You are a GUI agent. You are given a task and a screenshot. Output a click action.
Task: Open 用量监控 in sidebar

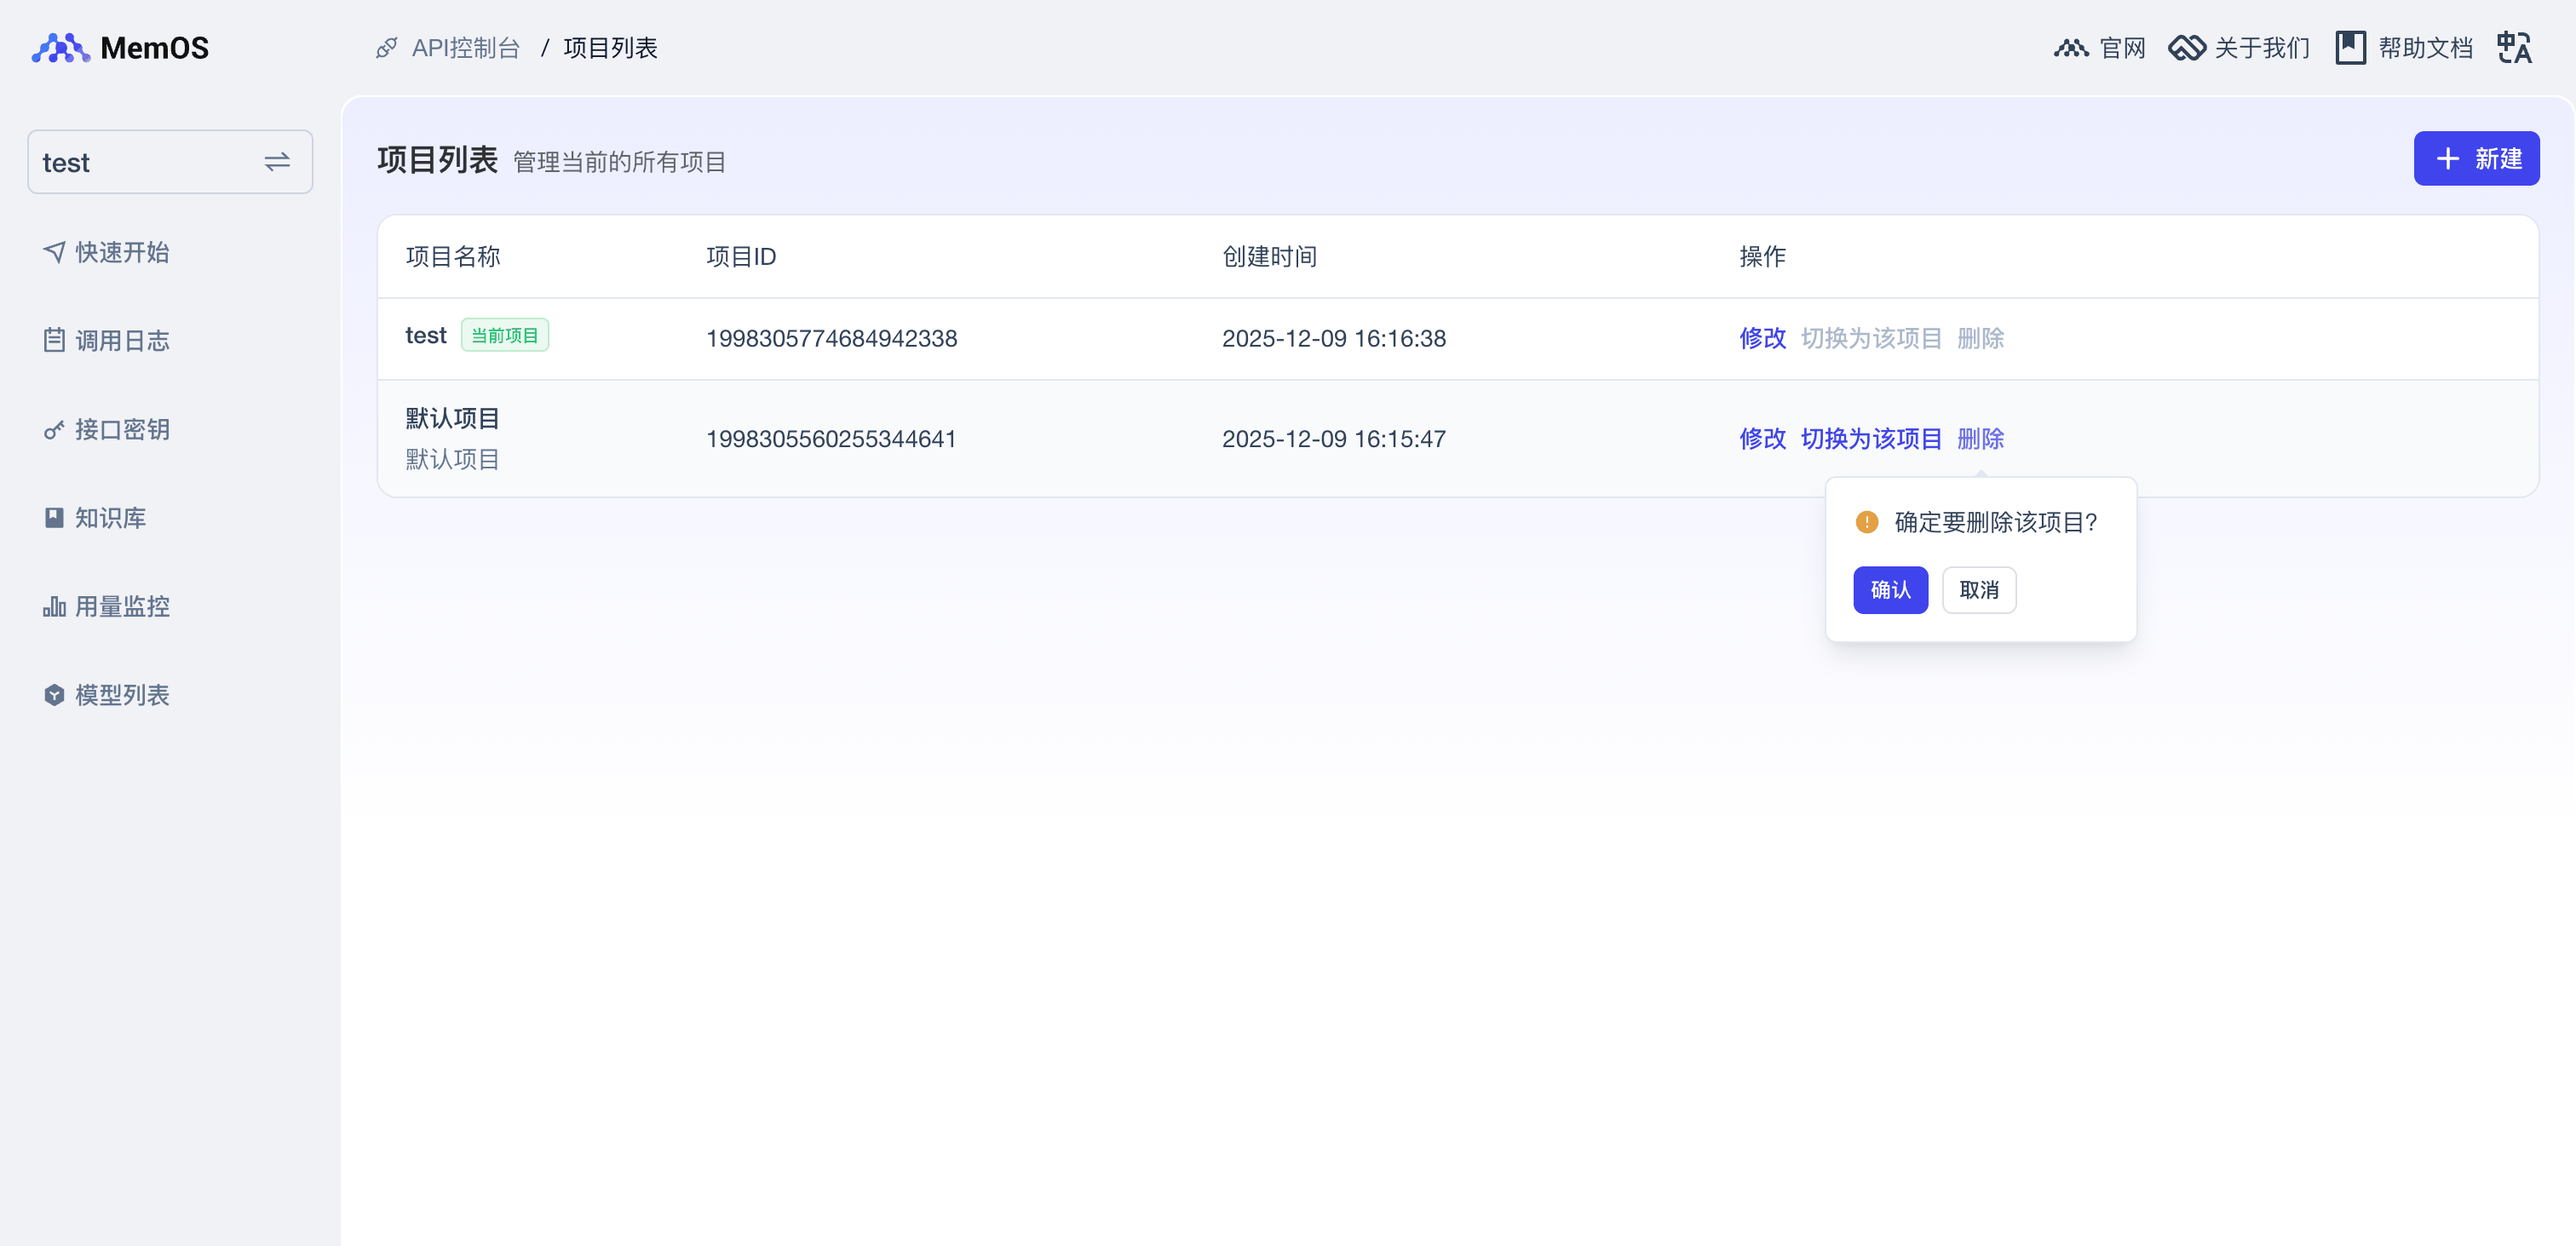point(121,607)
